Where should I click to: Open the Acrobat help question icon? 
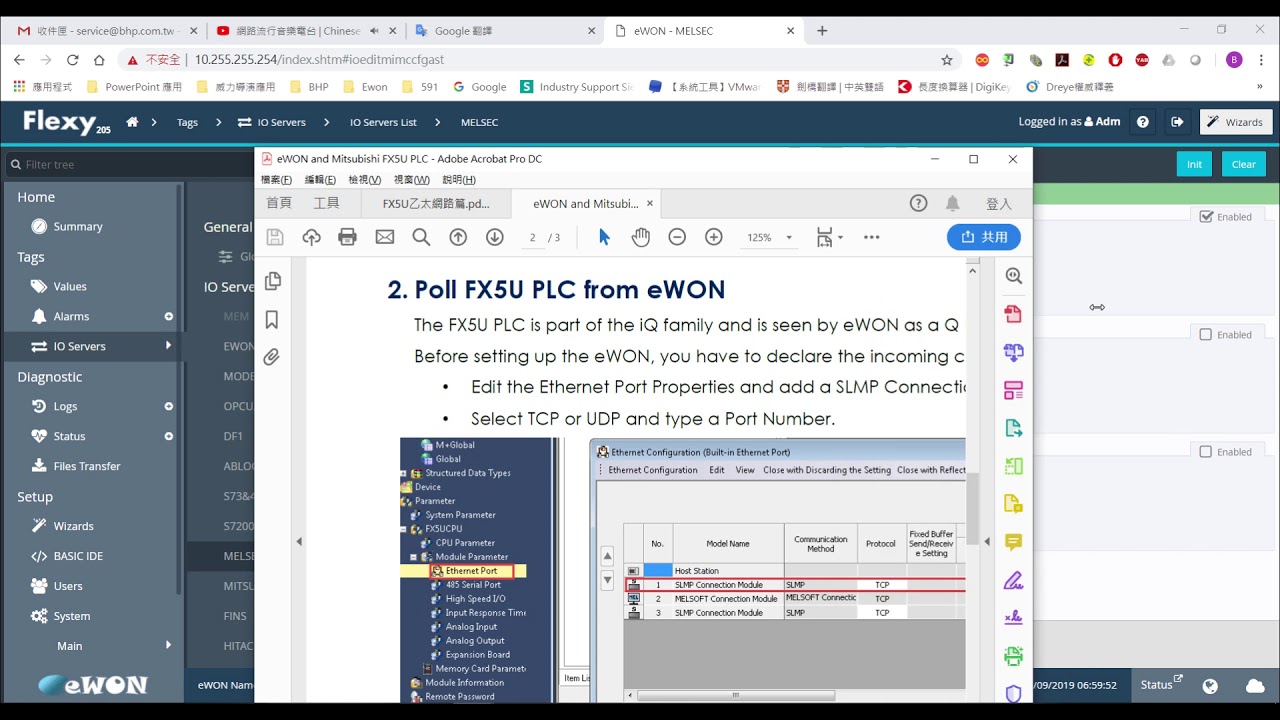[x=918, y=203]
